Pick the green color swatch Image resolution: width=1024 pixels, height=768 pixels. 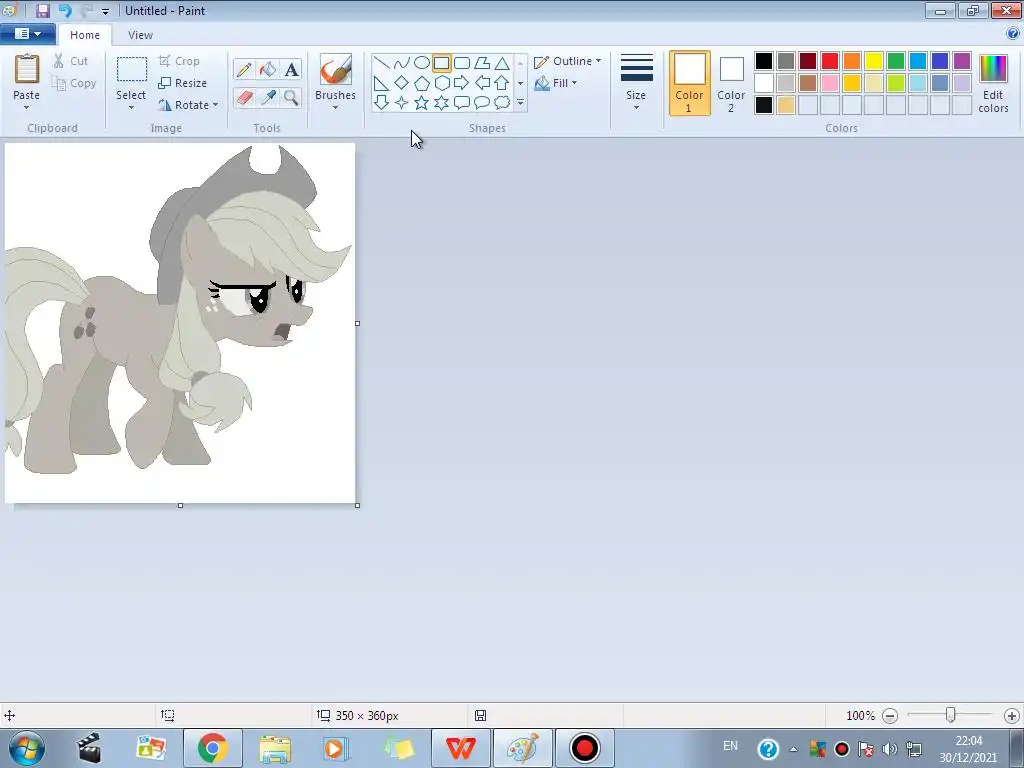[896, 61]
